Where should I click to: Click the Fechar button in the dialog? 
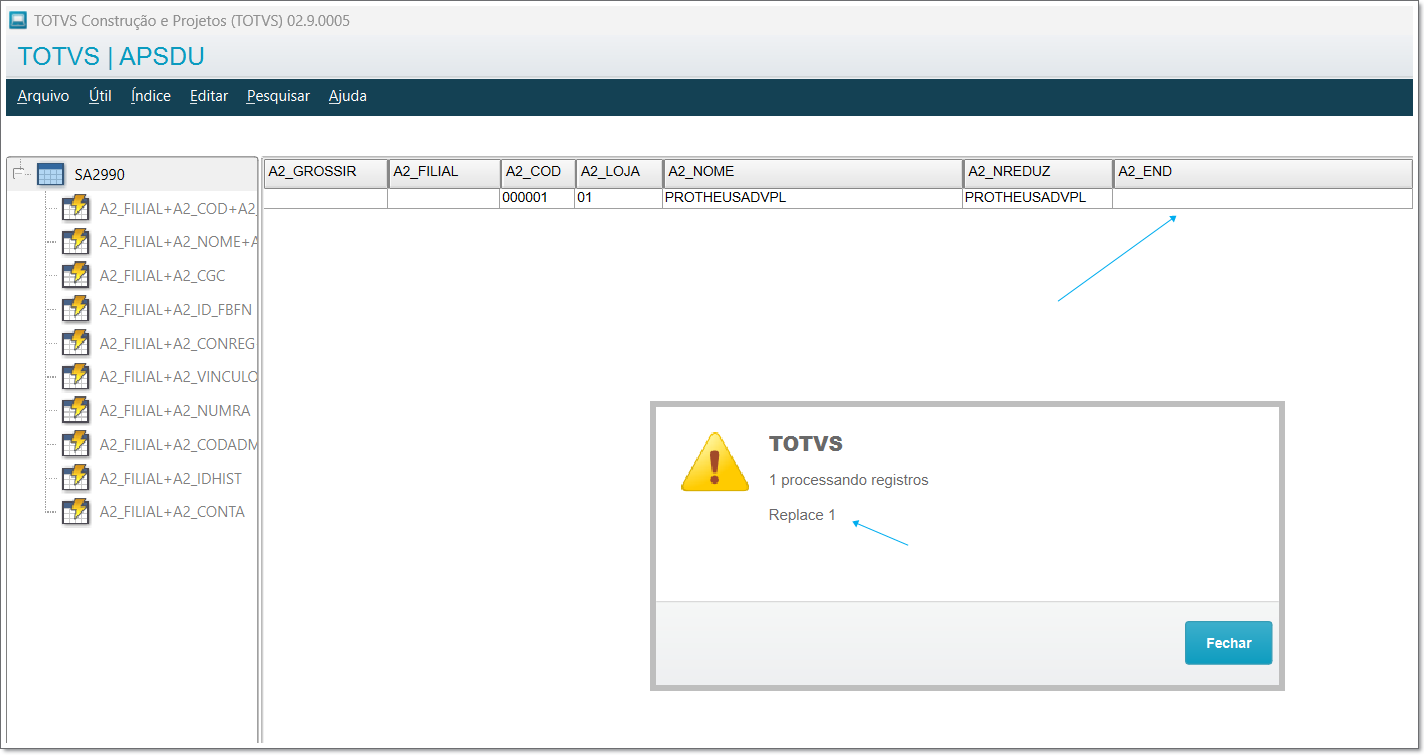point(1228,643)
